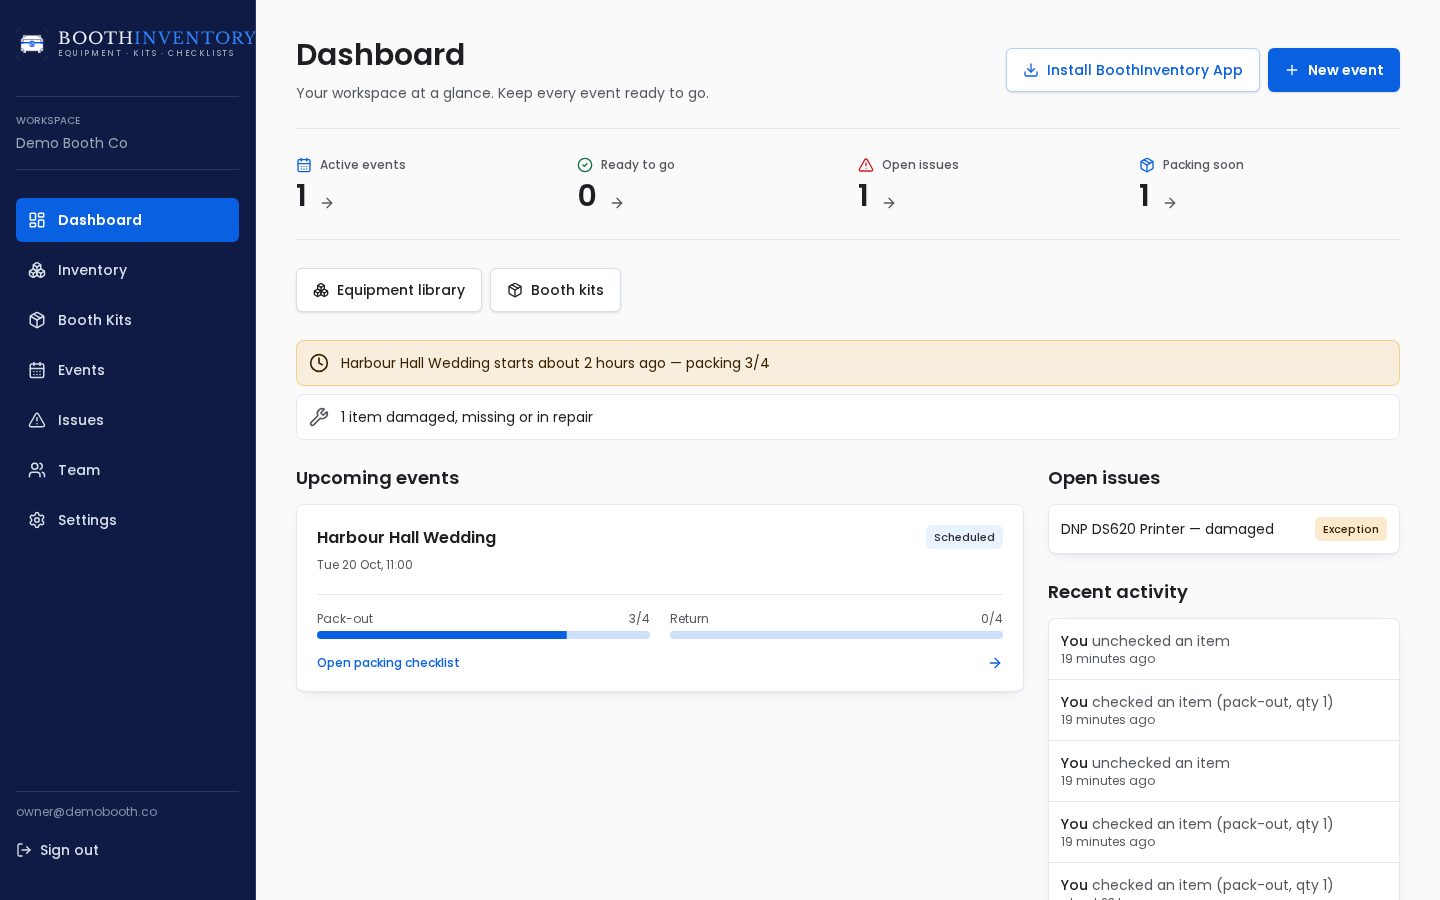The height and width of the screenshot is (900, 1440).
Task: Select the Demo Booth Co workspace name
Action: (x=72, y=143)
